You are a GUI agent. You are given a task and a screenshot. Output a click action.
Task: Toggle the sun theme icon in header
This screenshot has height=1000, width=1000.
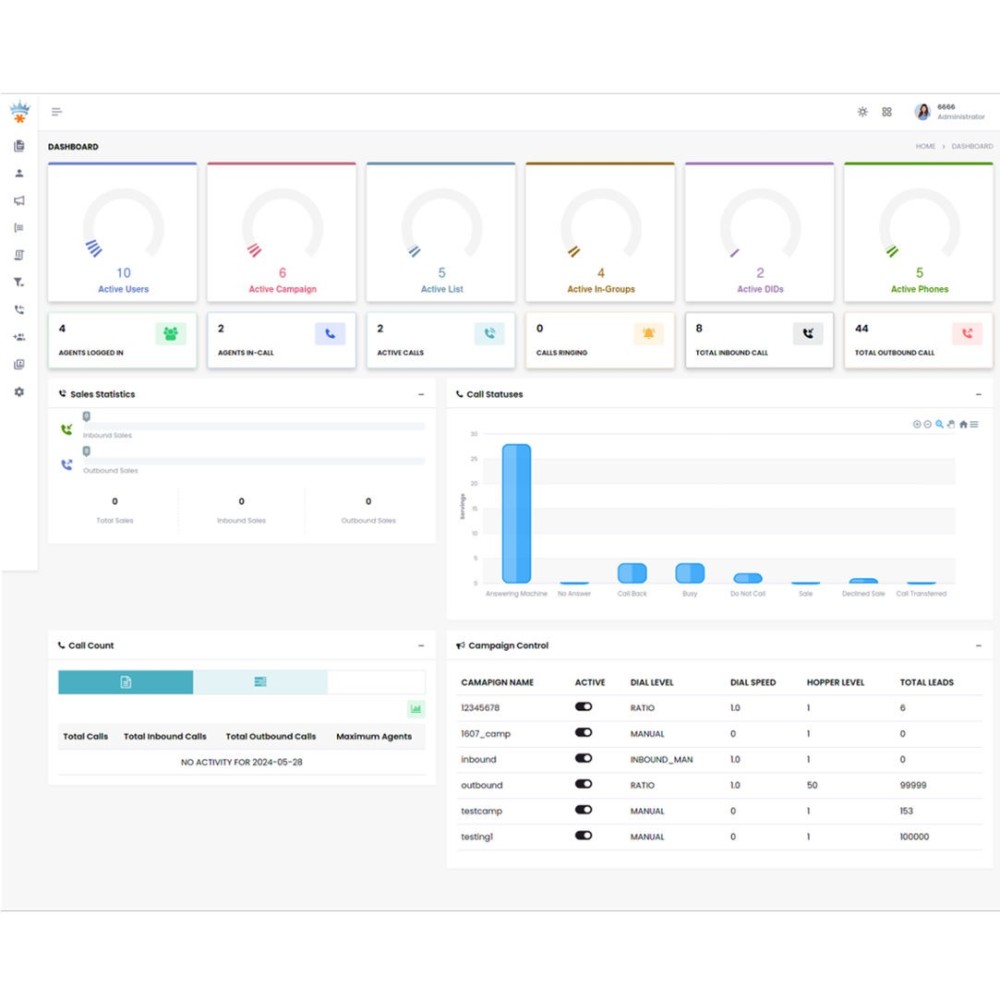(862, 112)
